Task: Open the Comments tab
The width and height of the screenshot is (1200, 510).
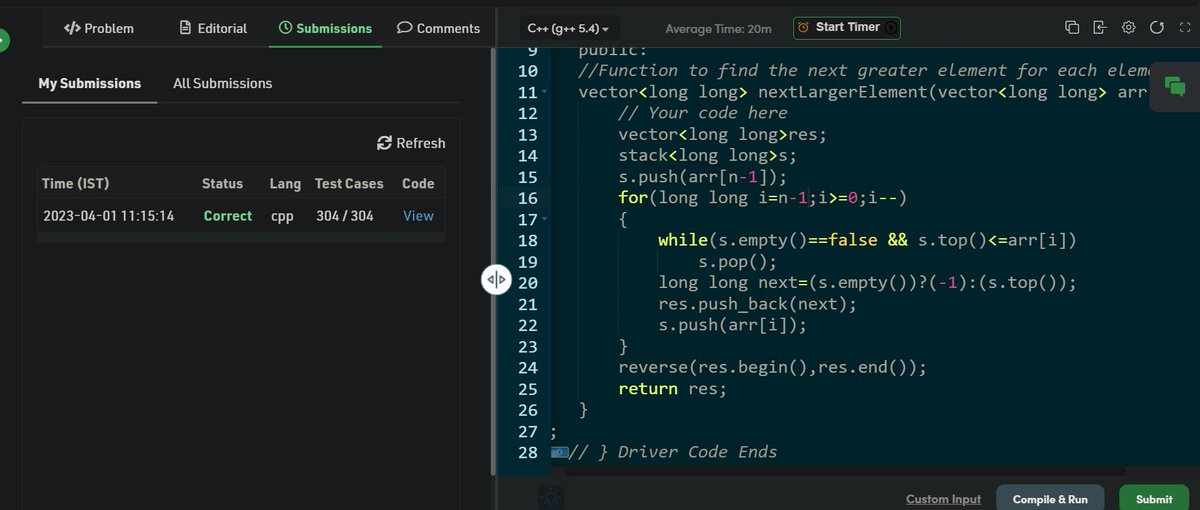Action: (438, 28)
